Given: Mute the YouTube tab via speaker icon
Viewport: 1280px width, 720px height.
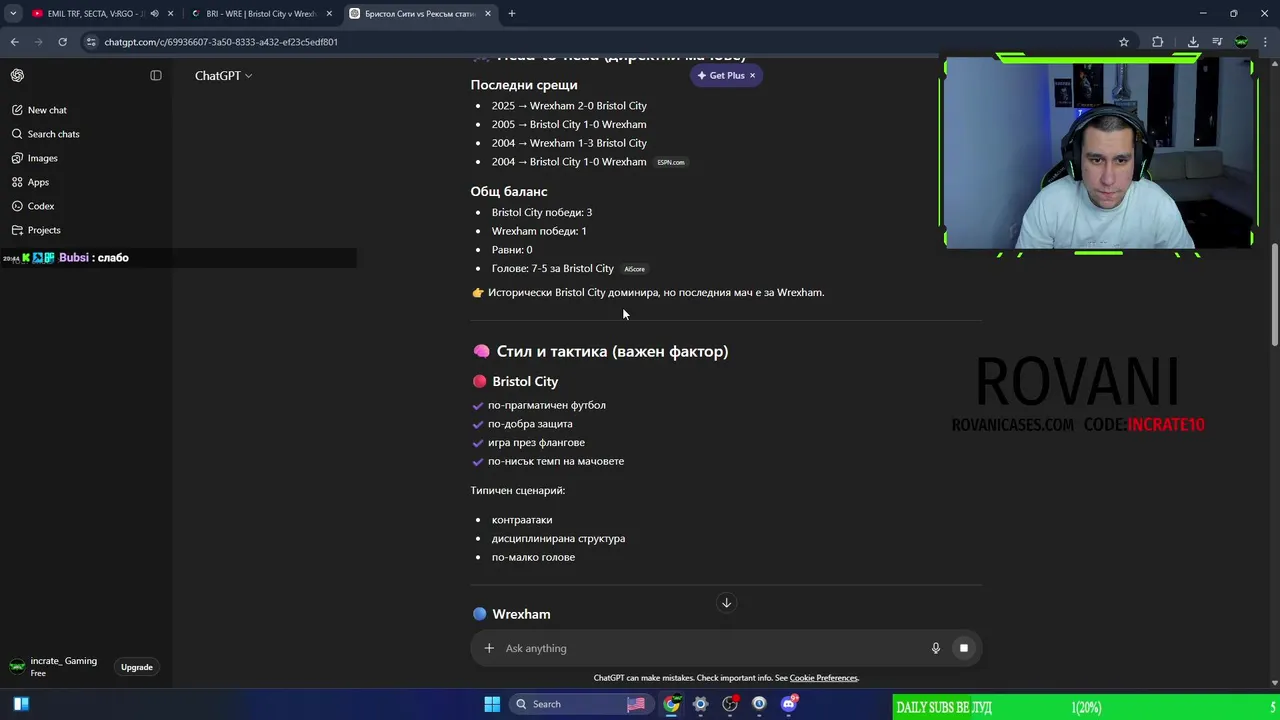Looking at the screenshot, I should 154,14.
